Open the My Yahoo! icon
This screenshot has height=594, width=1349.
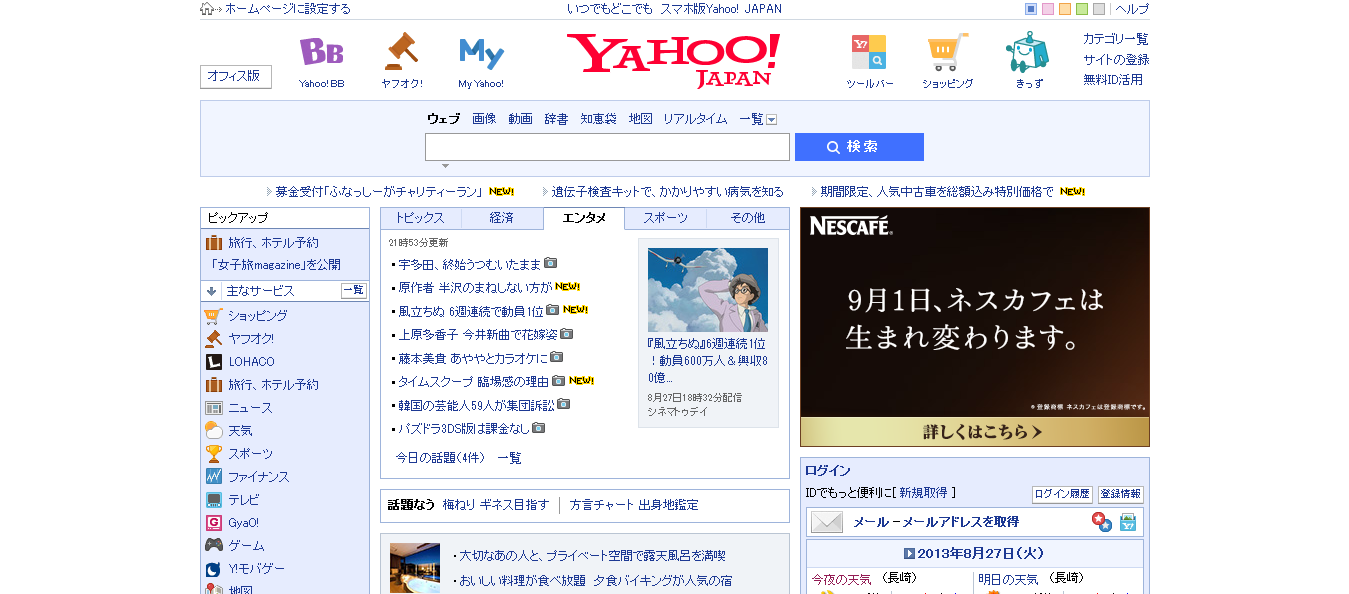(x=481, y=52)
